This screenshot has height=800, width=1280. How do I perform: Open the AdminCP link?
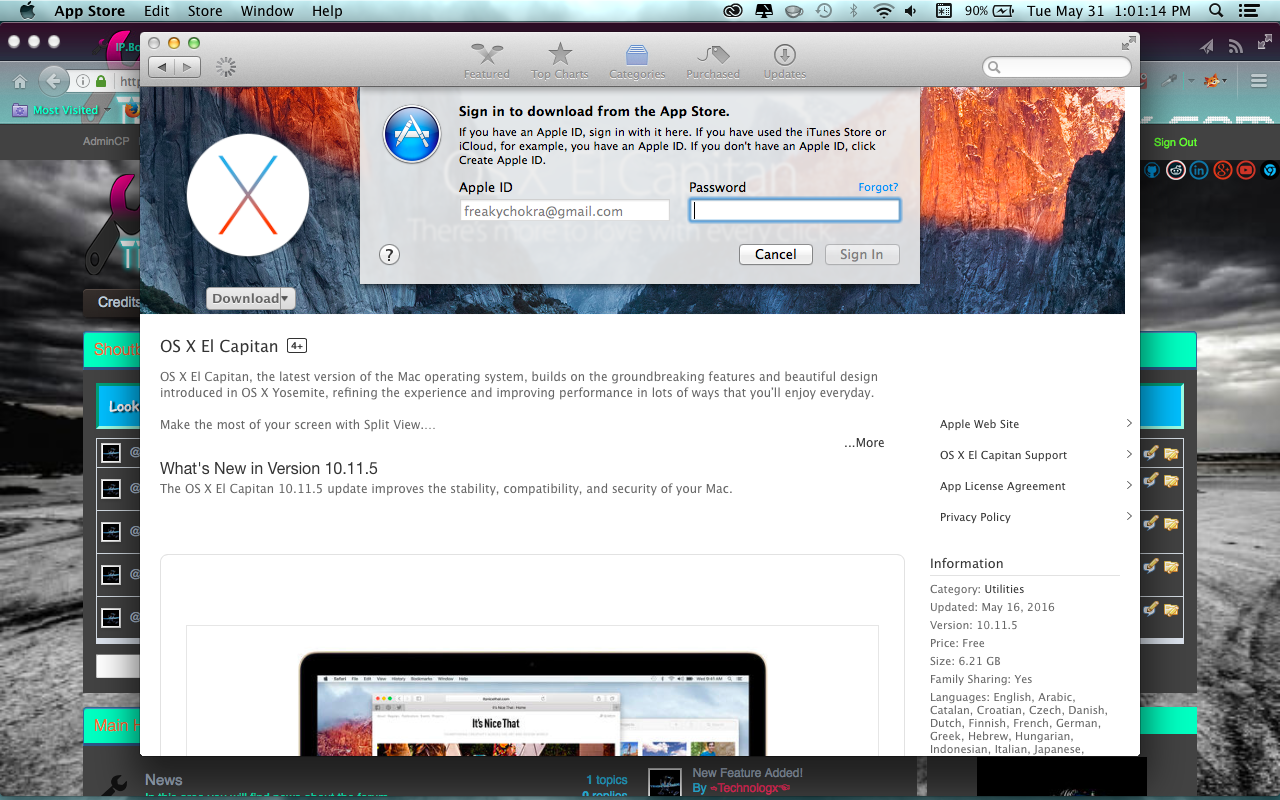(106, 141)
